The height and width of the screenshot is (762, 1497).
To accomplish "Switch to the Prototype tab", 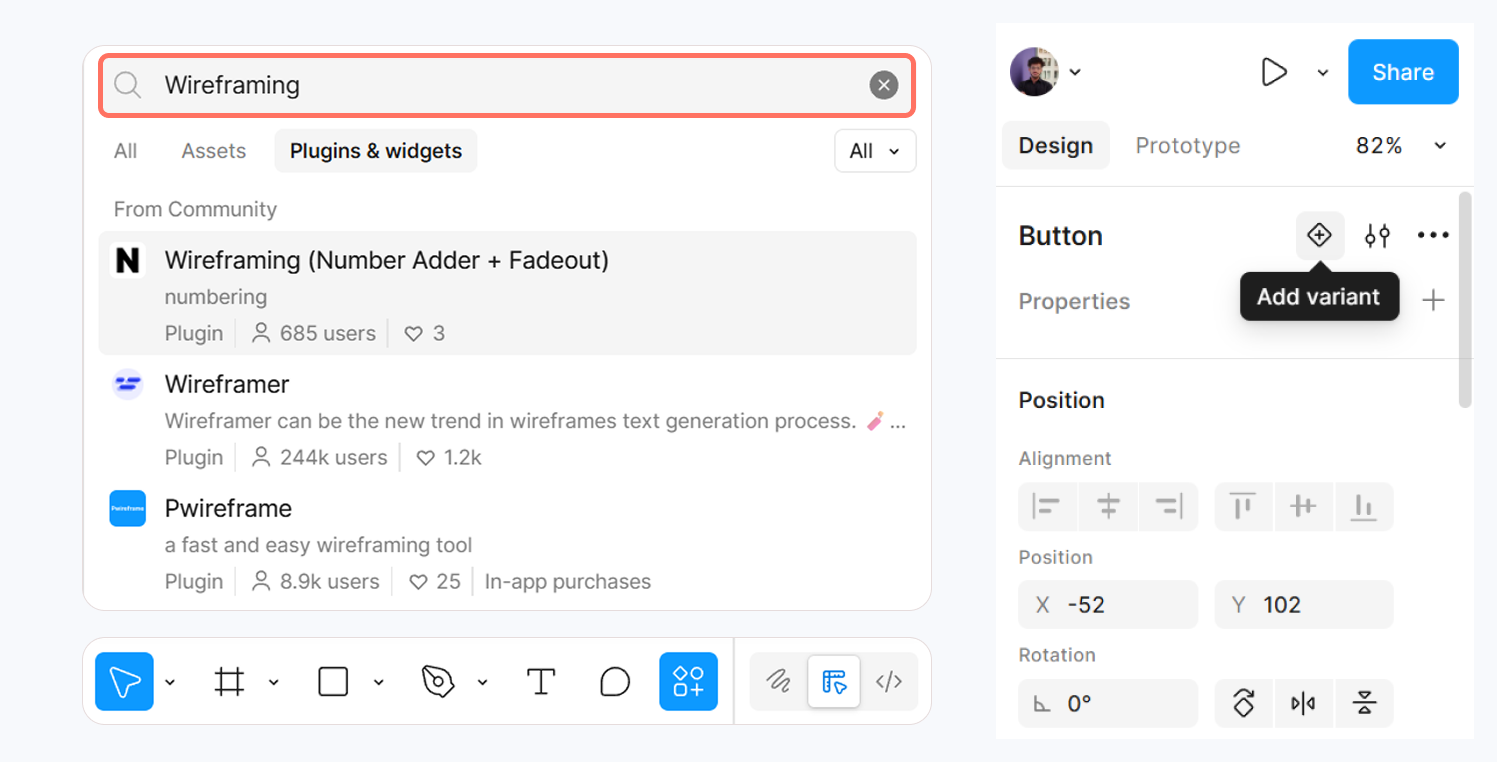I will pos(1187,146).
